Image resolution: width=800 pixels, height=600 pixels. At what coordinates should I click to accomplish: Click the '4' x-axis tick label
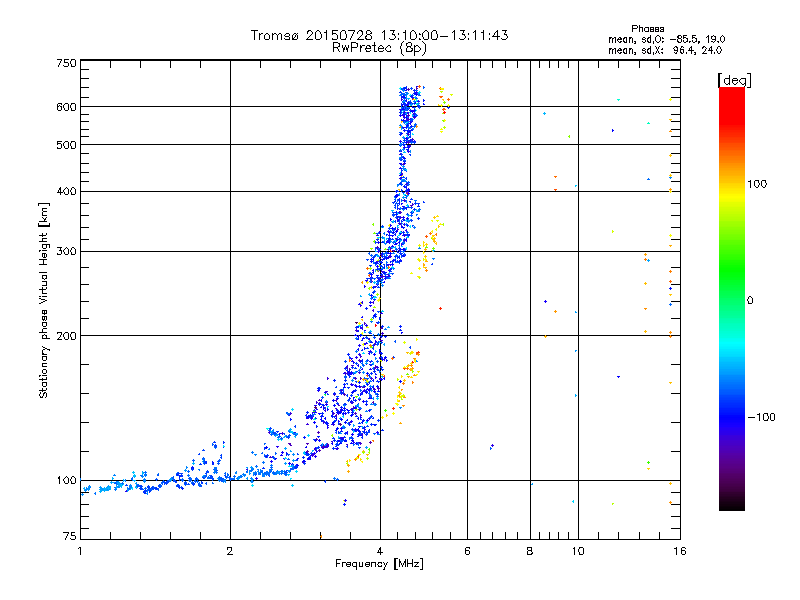click(x=380, y=551)
